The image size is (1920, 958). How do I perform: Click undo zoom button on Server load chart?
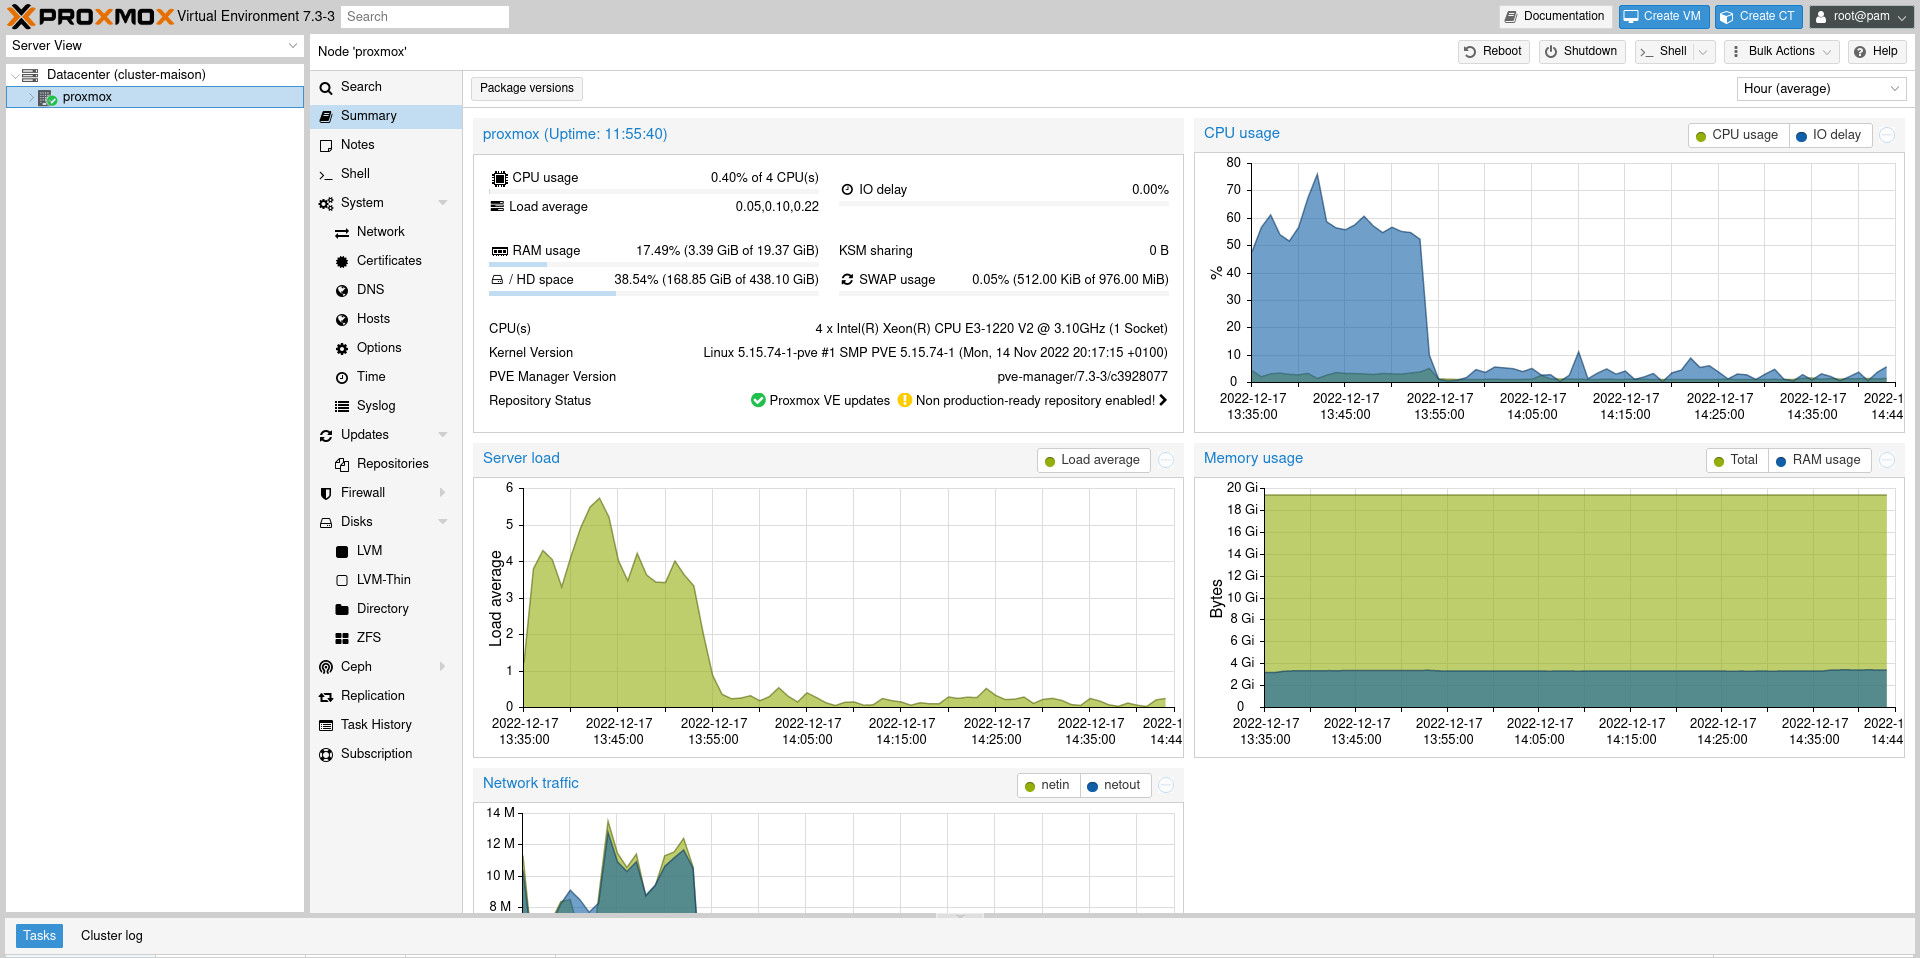[x=1166, y=460]
